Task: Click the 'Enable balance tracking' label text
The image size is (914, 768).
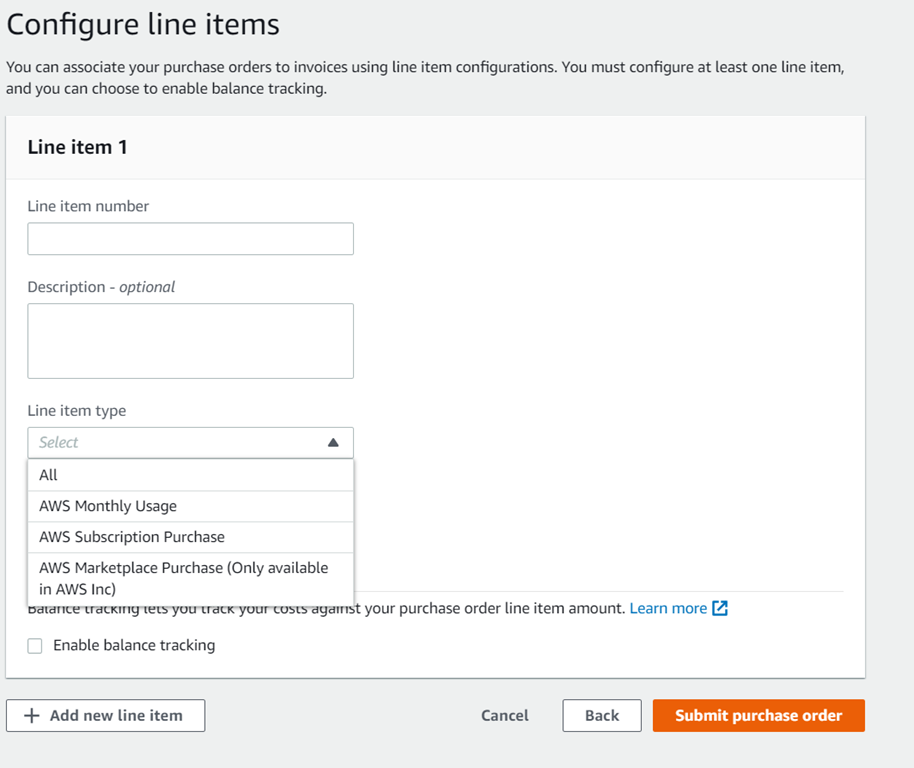Action: [134, 646]
